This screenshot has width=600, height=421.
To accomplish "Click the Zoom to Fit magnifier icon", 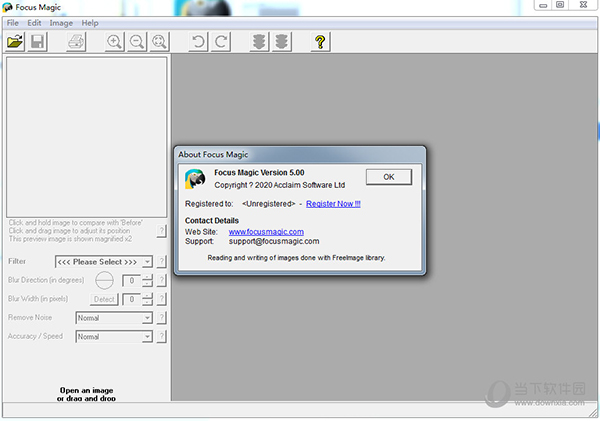I will [x=159, y=41].
